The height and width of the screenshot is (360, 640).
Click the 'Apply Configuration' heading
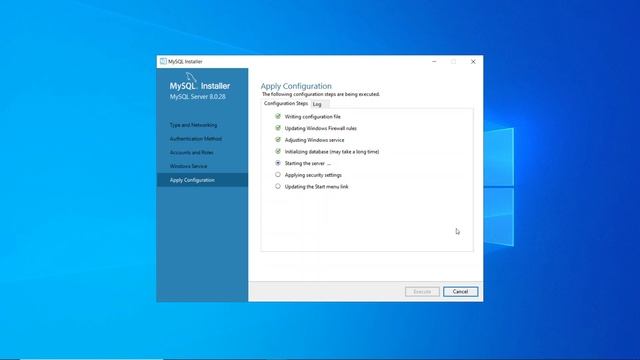coord(296,86)
